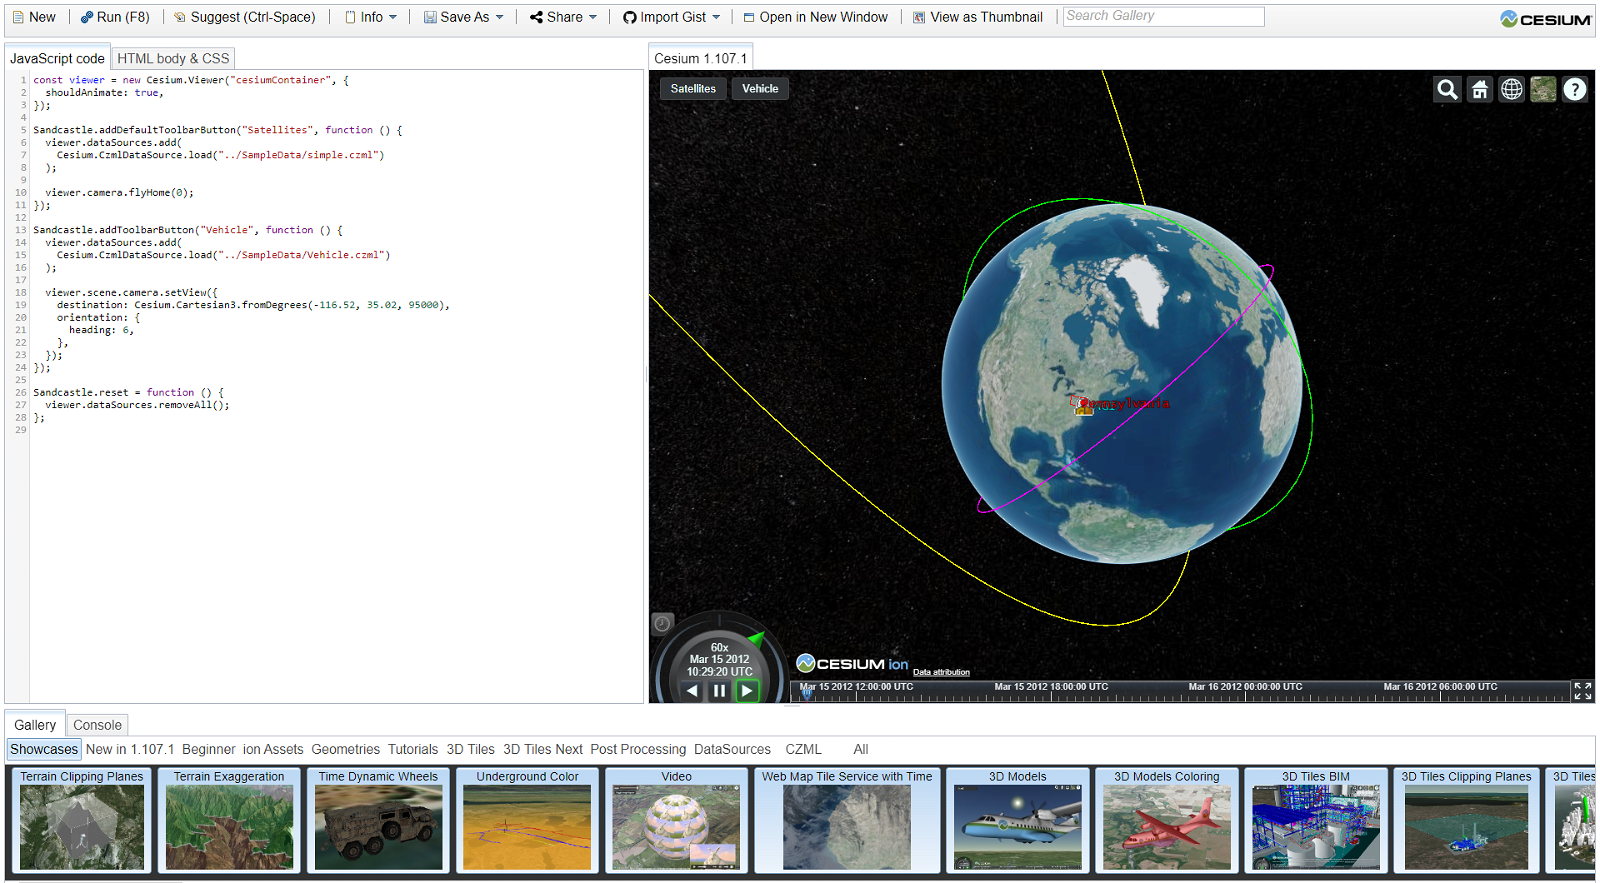Select the 3D Tiles Next category
1600x883 pixels.
click(542, 749)
